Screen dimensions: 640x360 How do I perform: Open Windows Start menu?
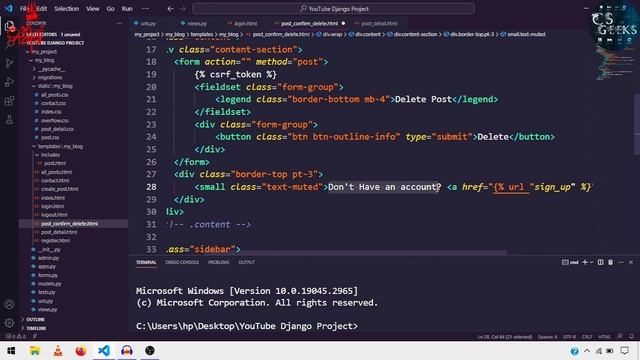click(x=11, y=351)
